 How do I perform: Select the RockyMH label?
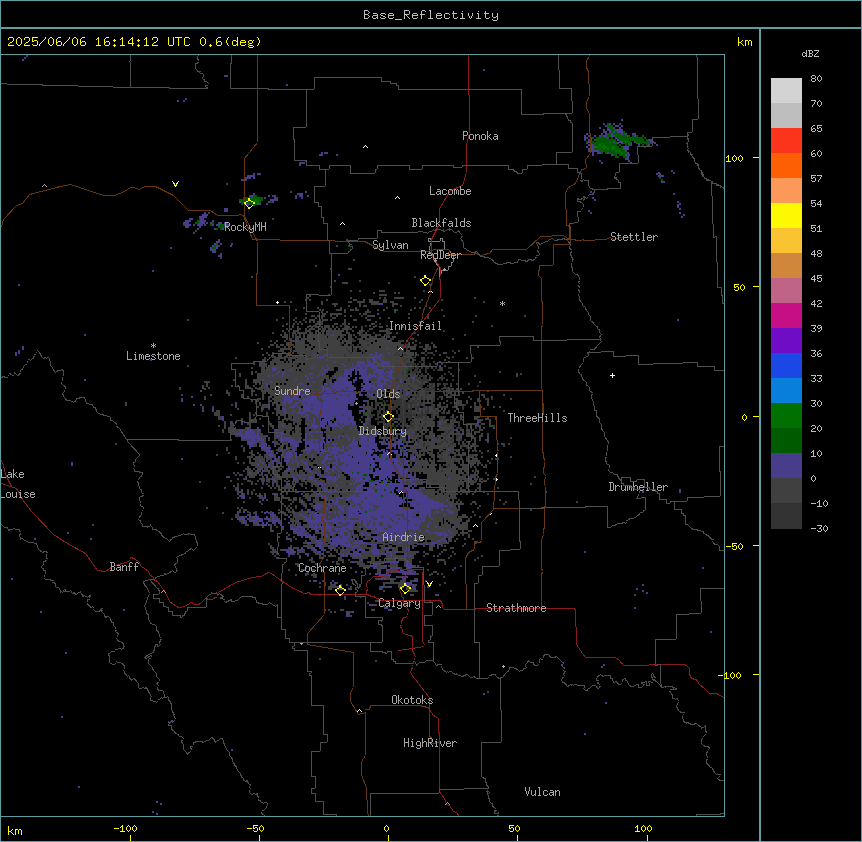[x=245, y=227]
